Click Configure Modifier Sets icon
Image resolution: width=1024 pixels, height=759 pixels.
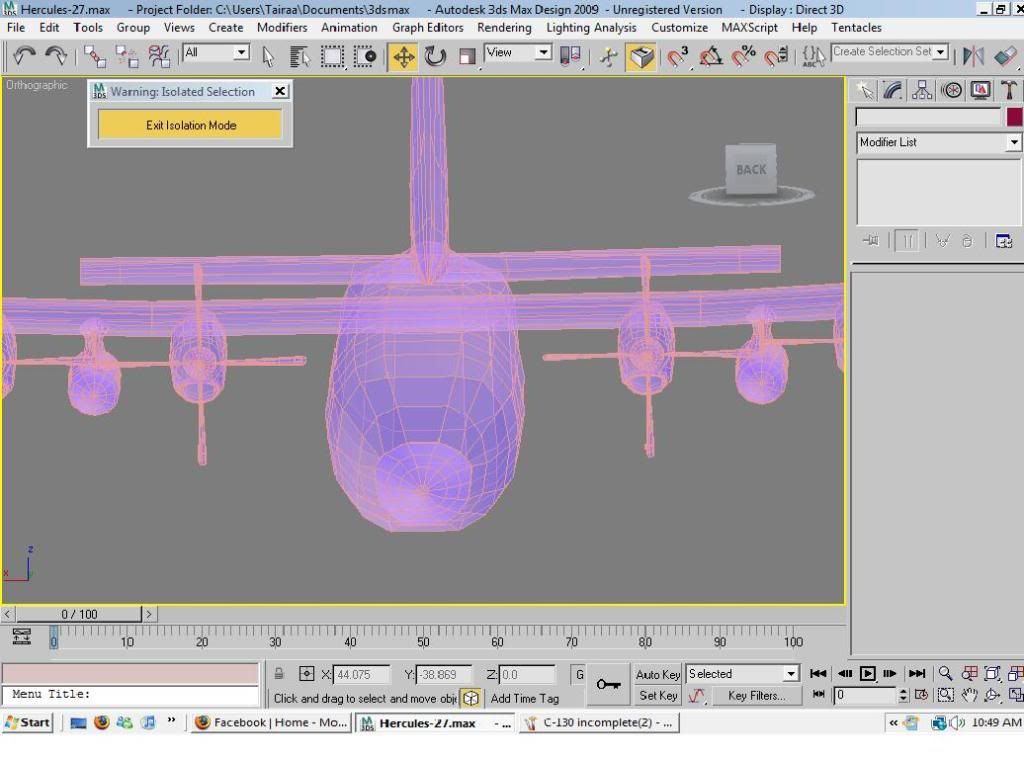point(1004,241)
